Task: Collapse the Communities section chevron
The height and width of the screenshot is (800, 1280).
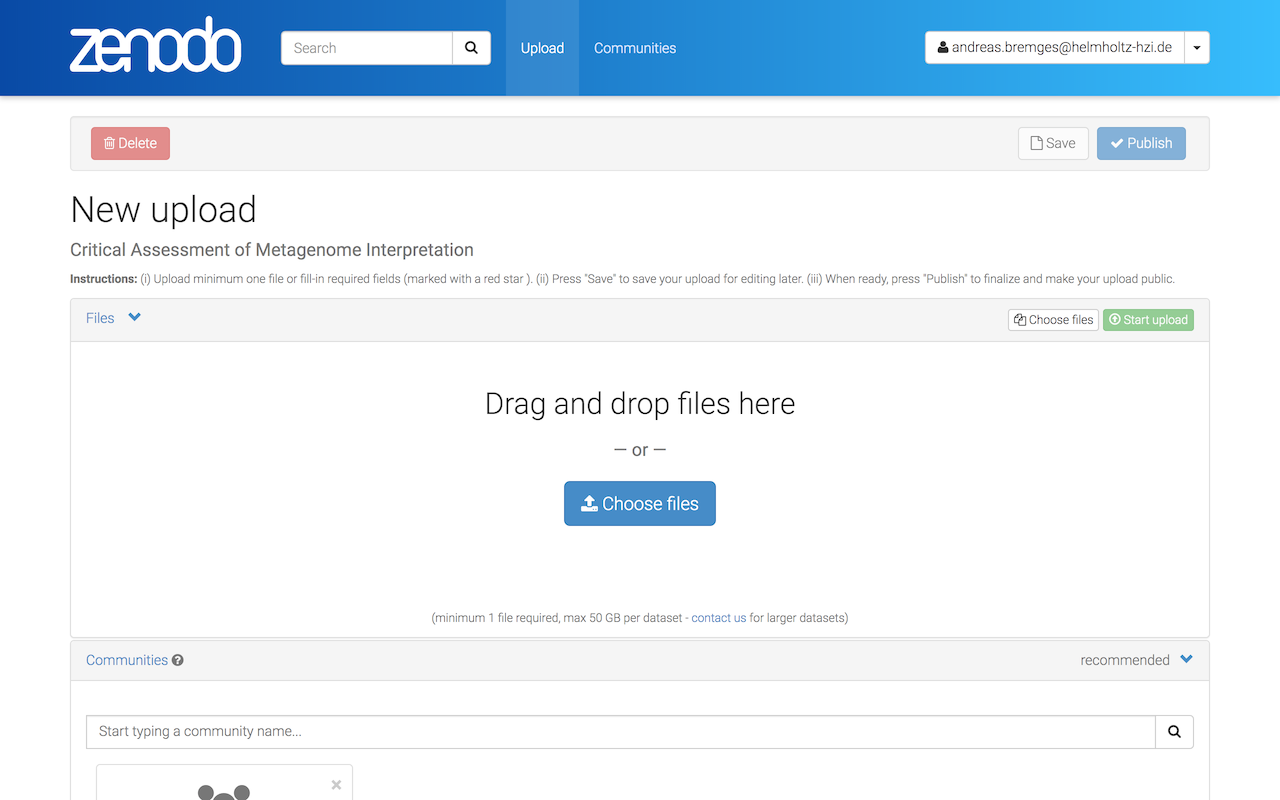Action: (x=1186, y=659)
